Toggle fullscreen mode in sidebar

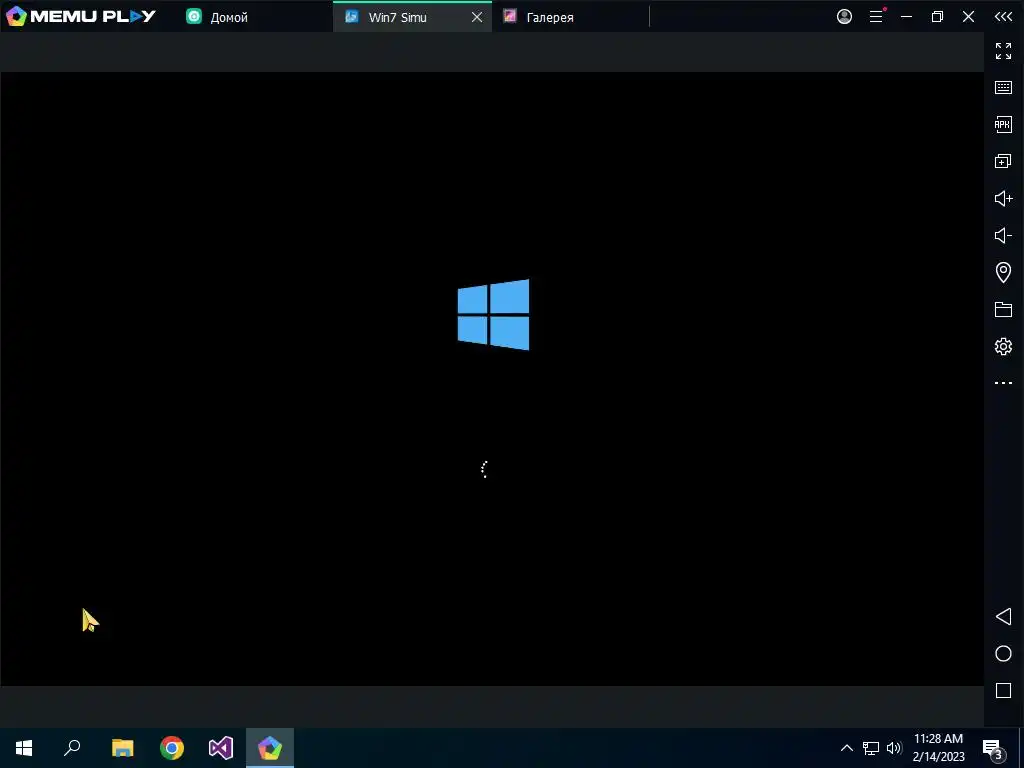click(1003, 51)
